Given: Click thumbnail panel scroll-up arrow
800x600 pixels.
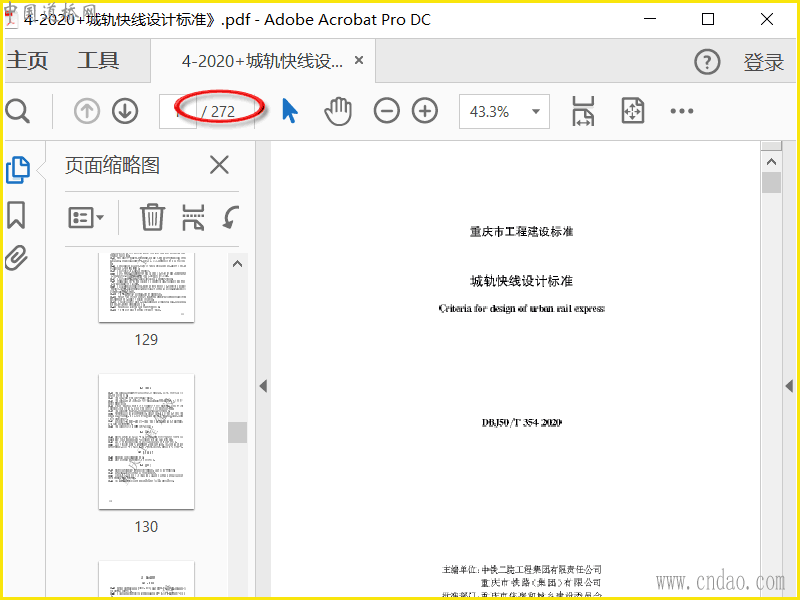Looking at the screenshot, I should 237,264.
